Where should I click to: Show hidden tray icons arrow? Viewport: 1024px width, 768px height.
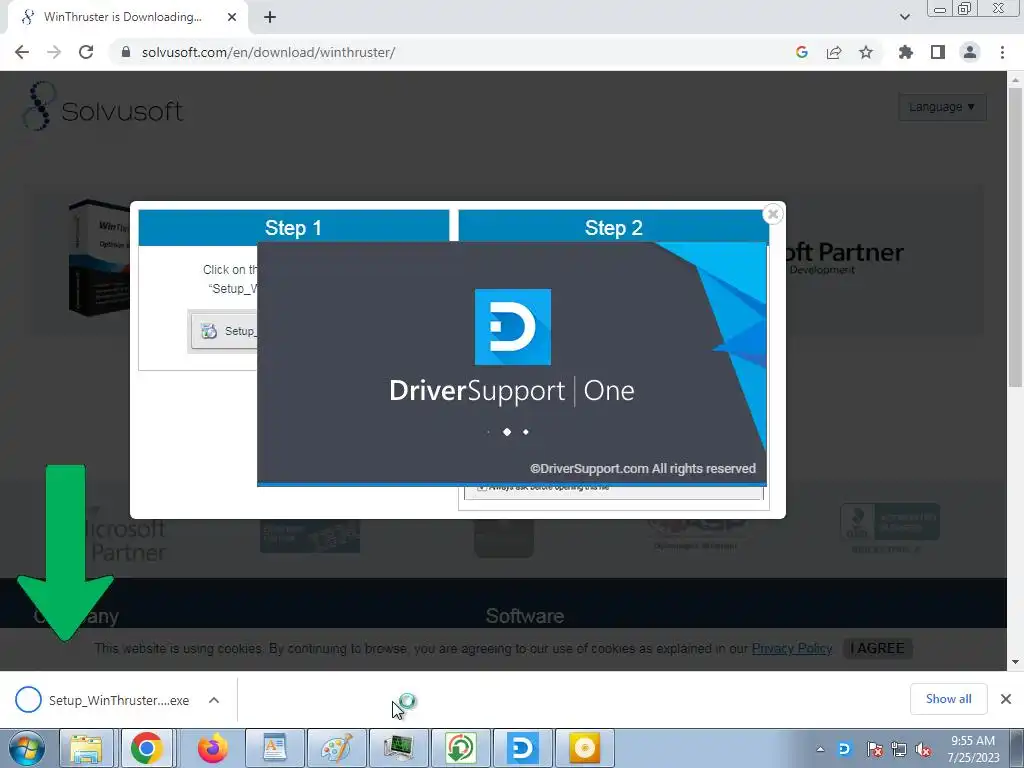point(820,749)
